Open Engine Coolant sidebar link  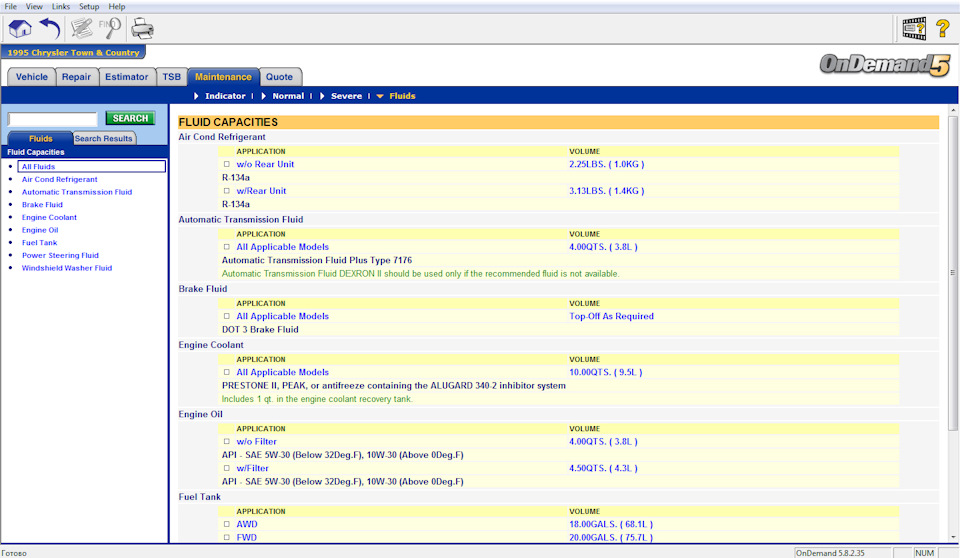coord(50,217)
